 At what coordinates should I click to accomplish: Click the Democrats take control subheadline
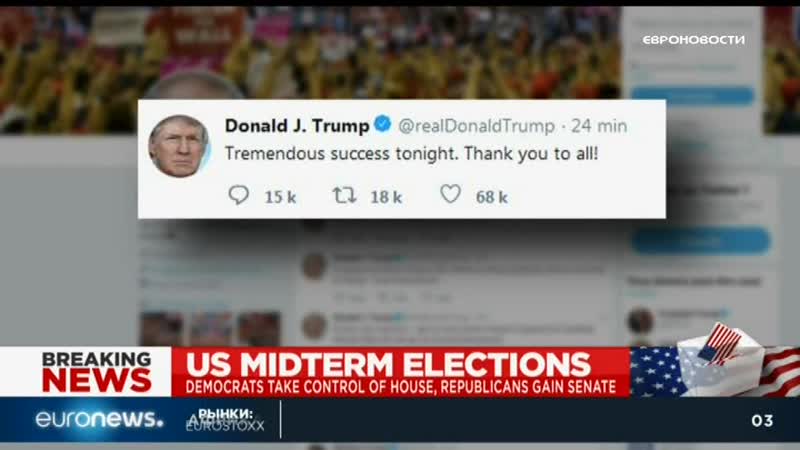click(401, 387)
